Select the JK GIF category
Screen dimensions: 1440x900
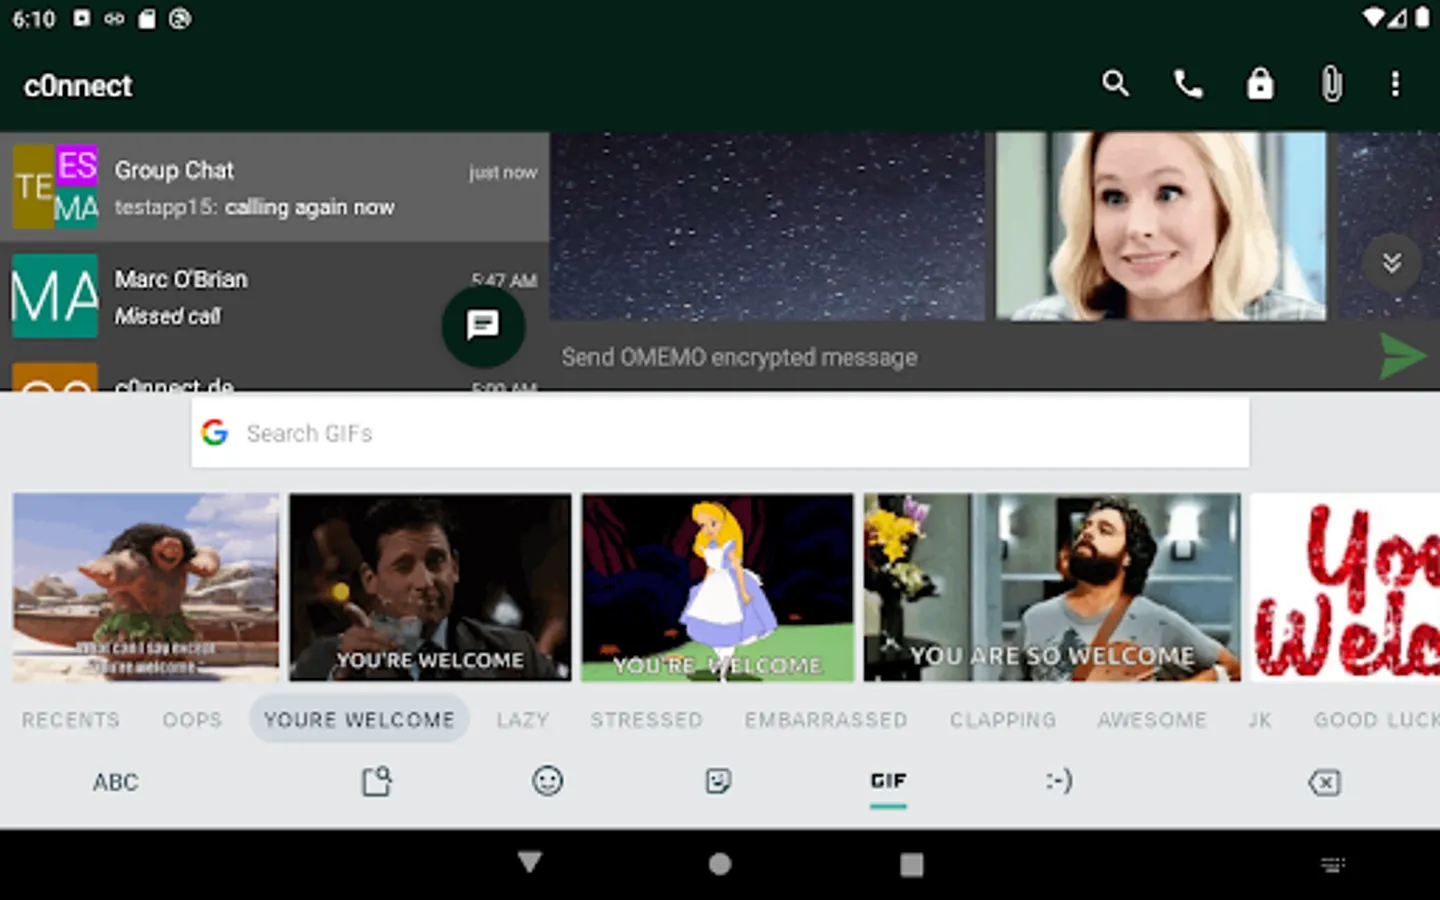(x=1260, y=720)
